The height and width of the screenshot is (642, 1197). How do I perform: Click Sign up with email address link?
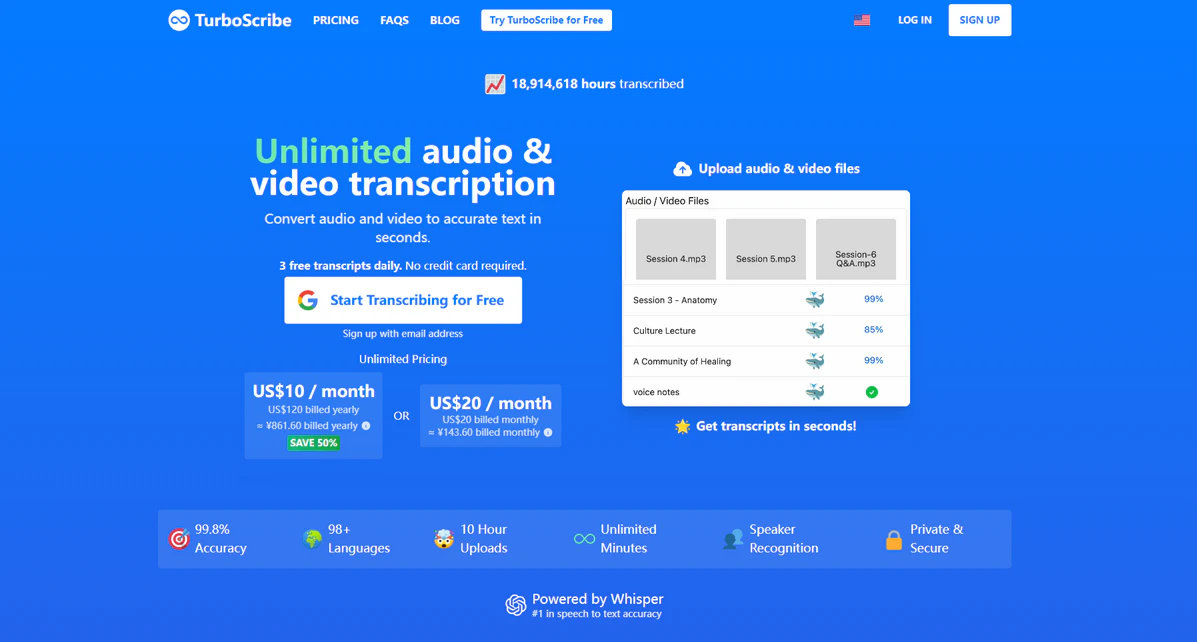coord(403,334)
